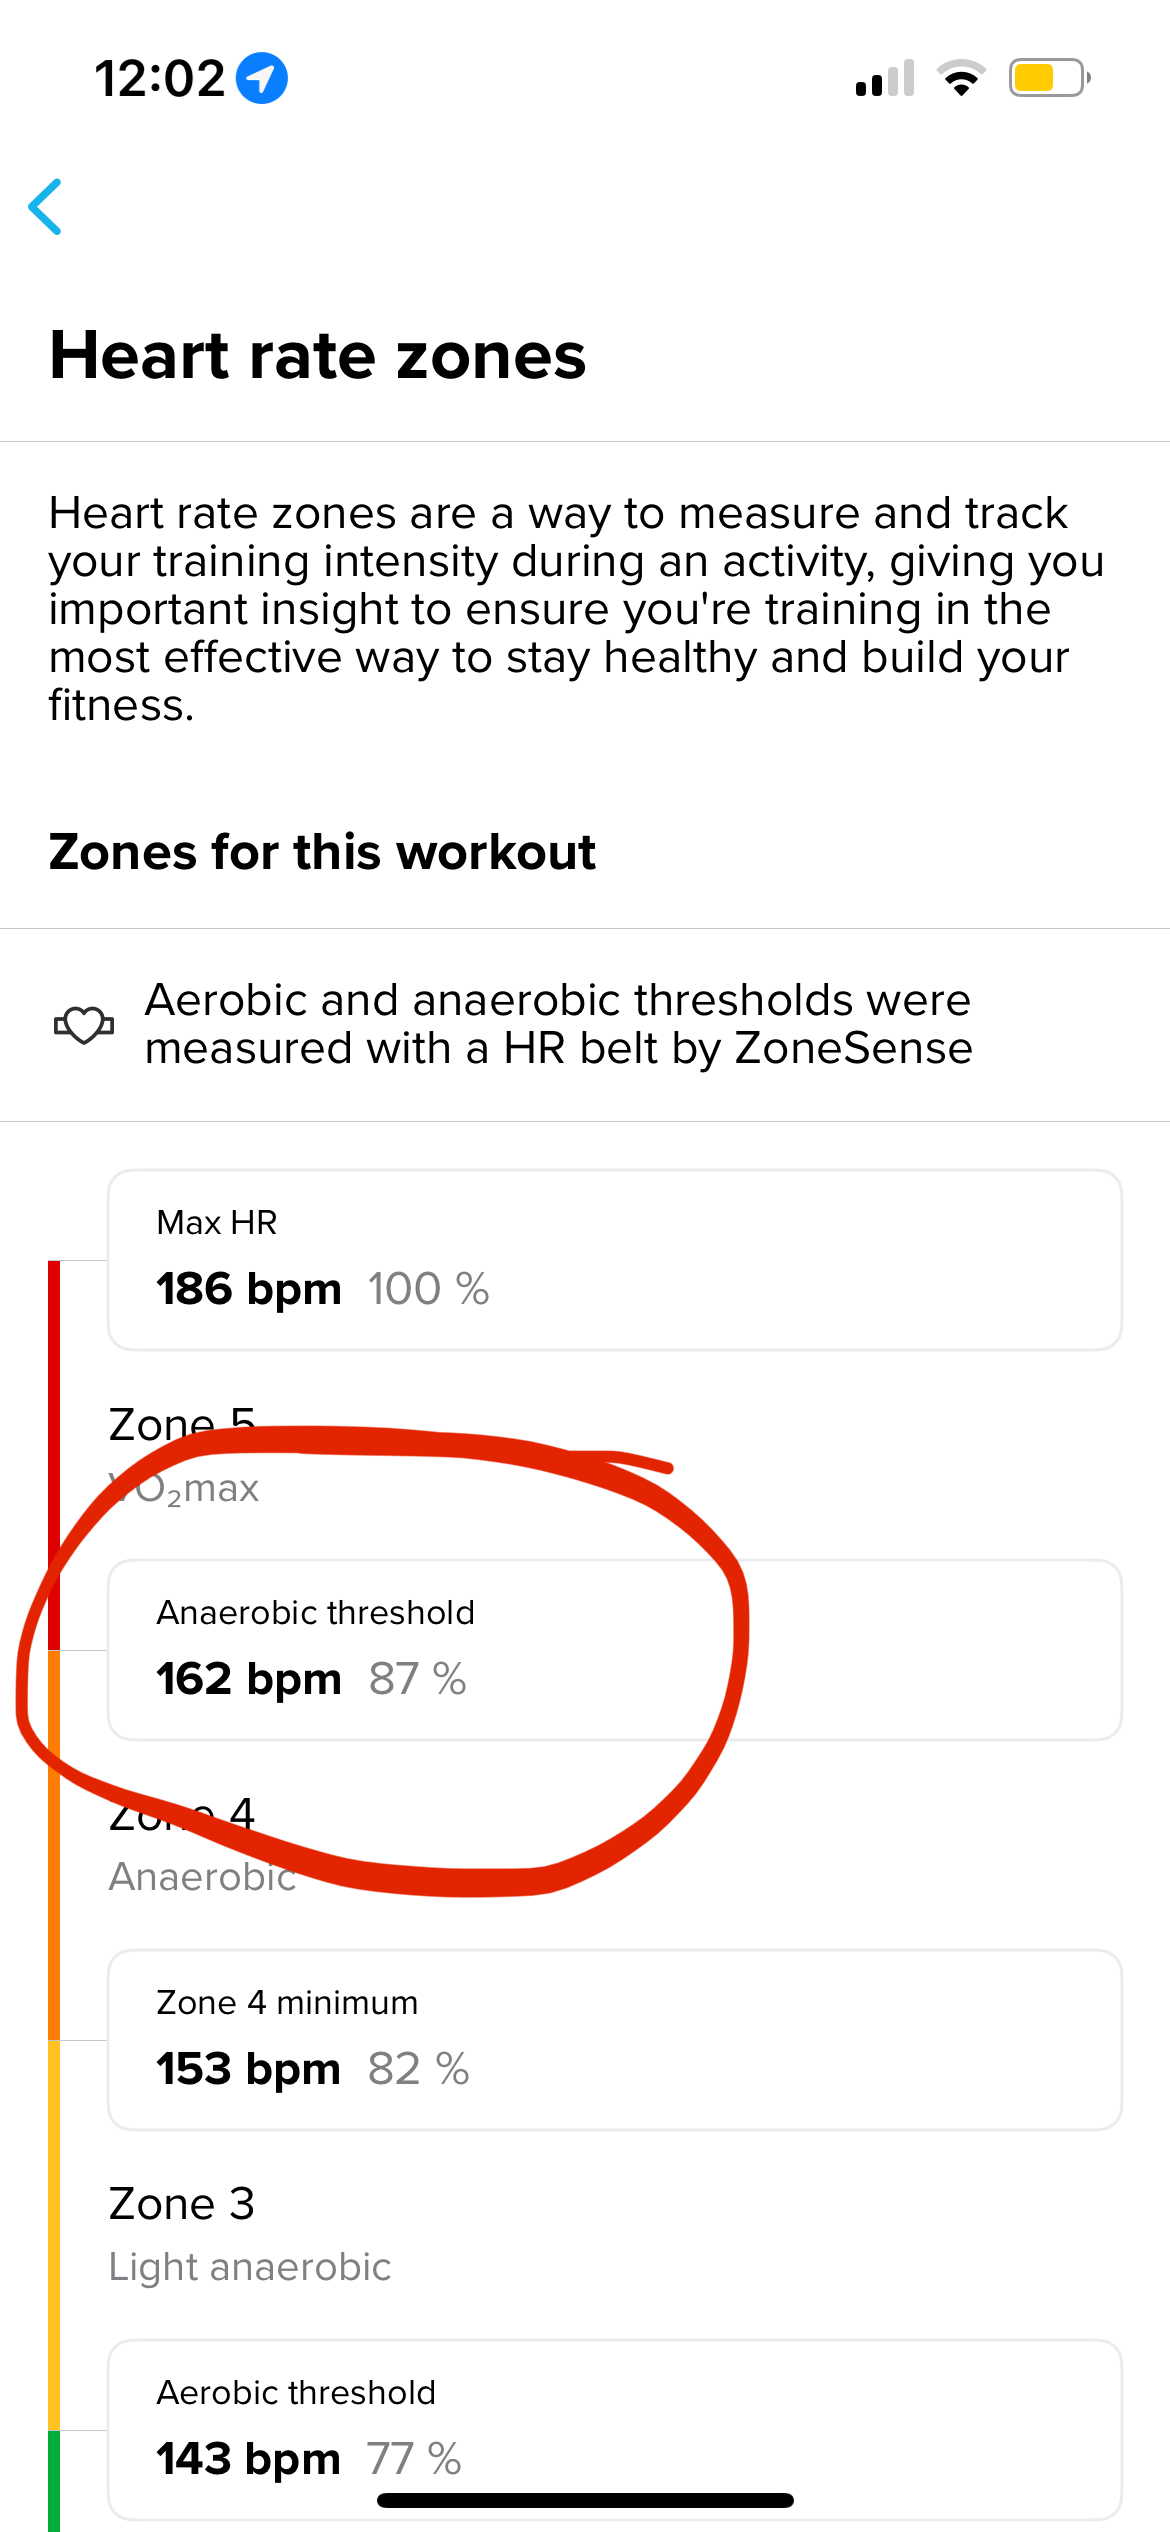1170x2532 pixels.
Task: Tap the Zones for this workout heading
Action: [x=322, y=852]
